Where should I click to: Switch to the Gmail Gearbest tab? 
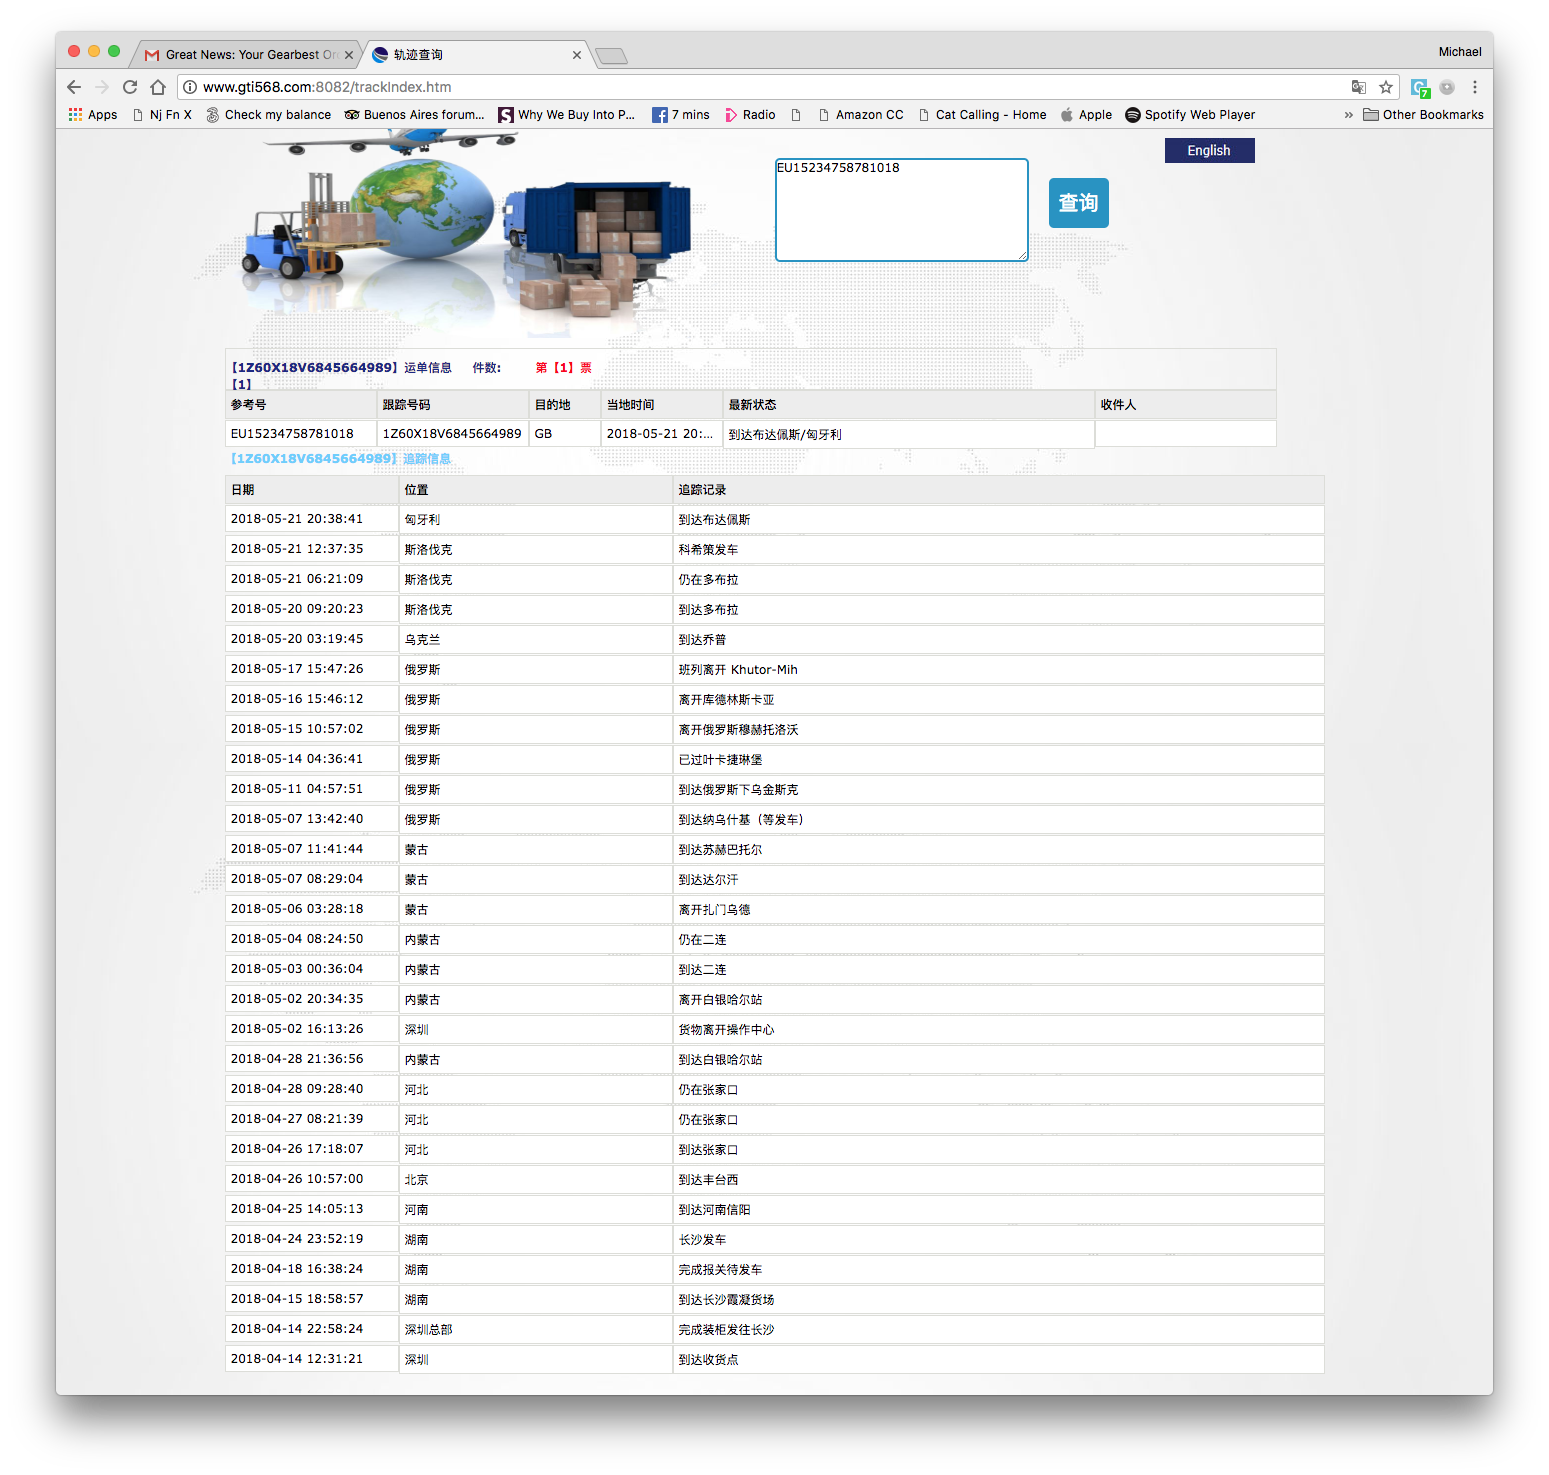point(245,55)
